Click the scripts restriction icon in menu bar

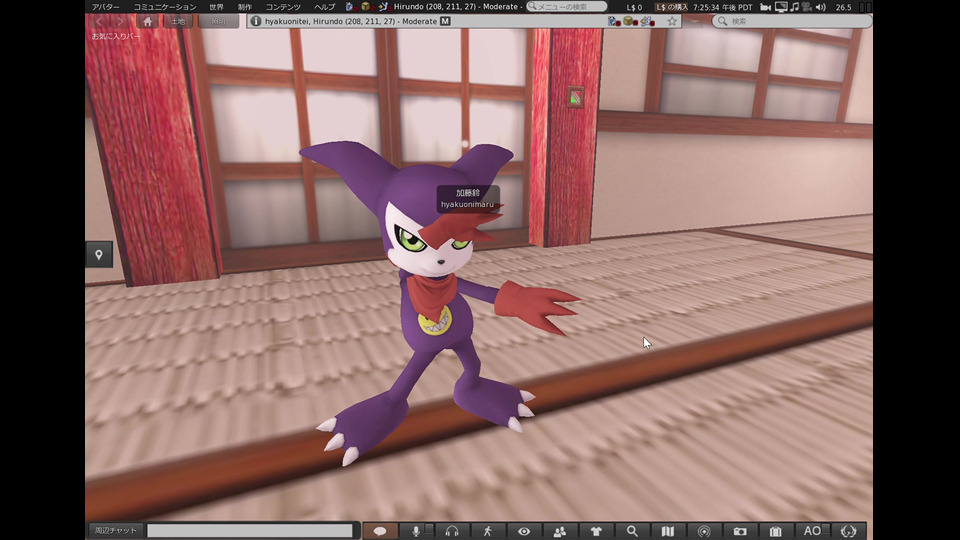pyautogui.click(x=350, y=7)
